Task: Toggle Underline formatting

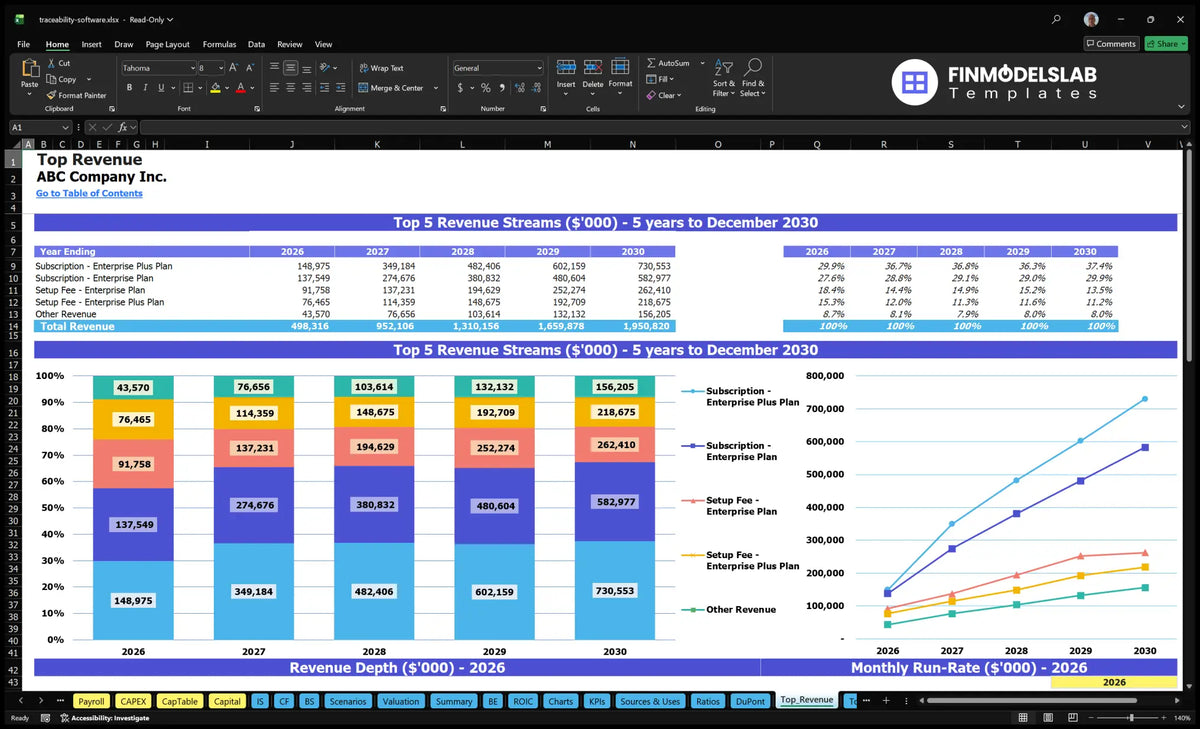Action: click(x=159, y=88)
